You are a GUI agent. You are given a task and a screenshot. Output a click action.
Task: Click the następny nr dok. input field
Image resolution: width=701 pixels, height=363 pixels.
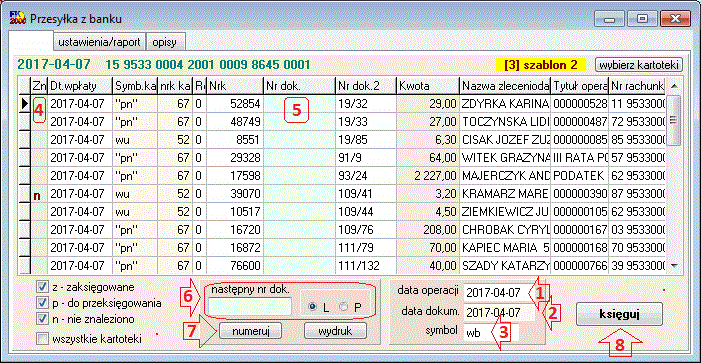pos(250,306)
